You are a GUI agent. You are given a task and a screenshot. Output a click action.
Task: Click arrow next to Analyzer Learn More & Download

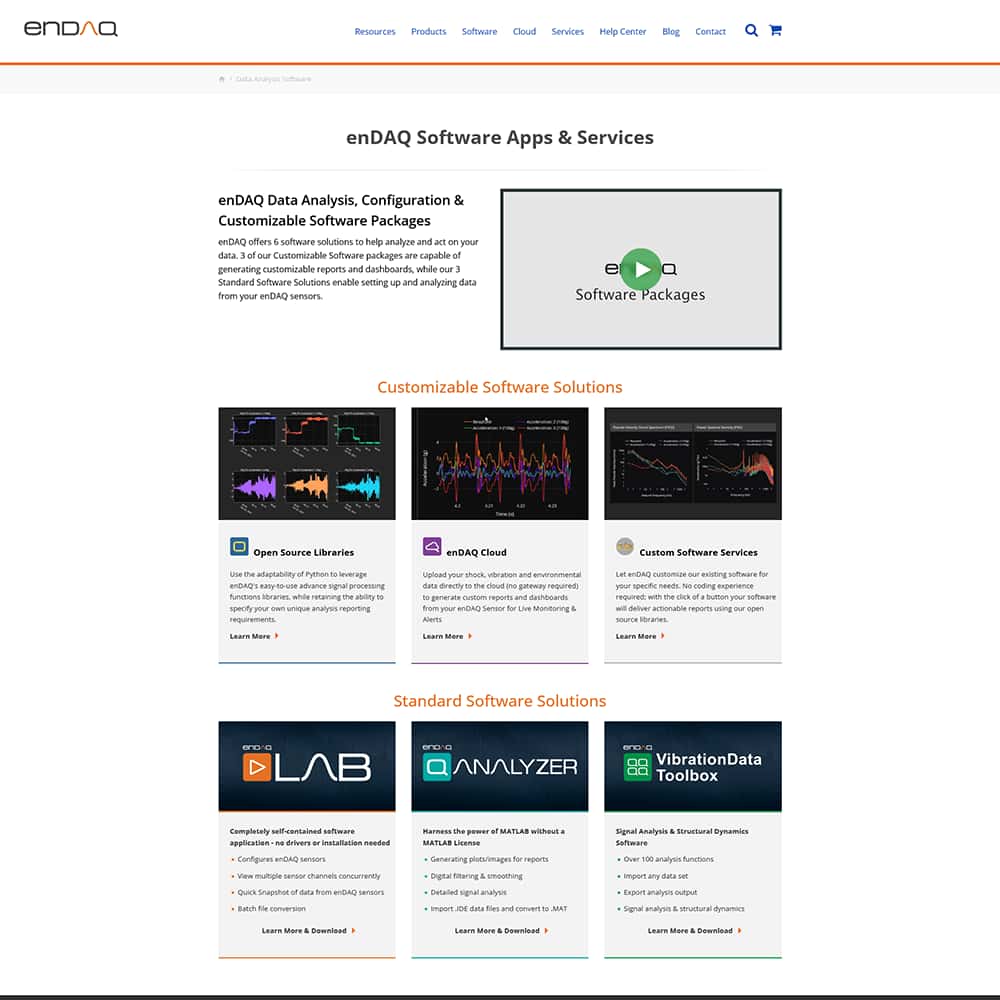[547, 930]
